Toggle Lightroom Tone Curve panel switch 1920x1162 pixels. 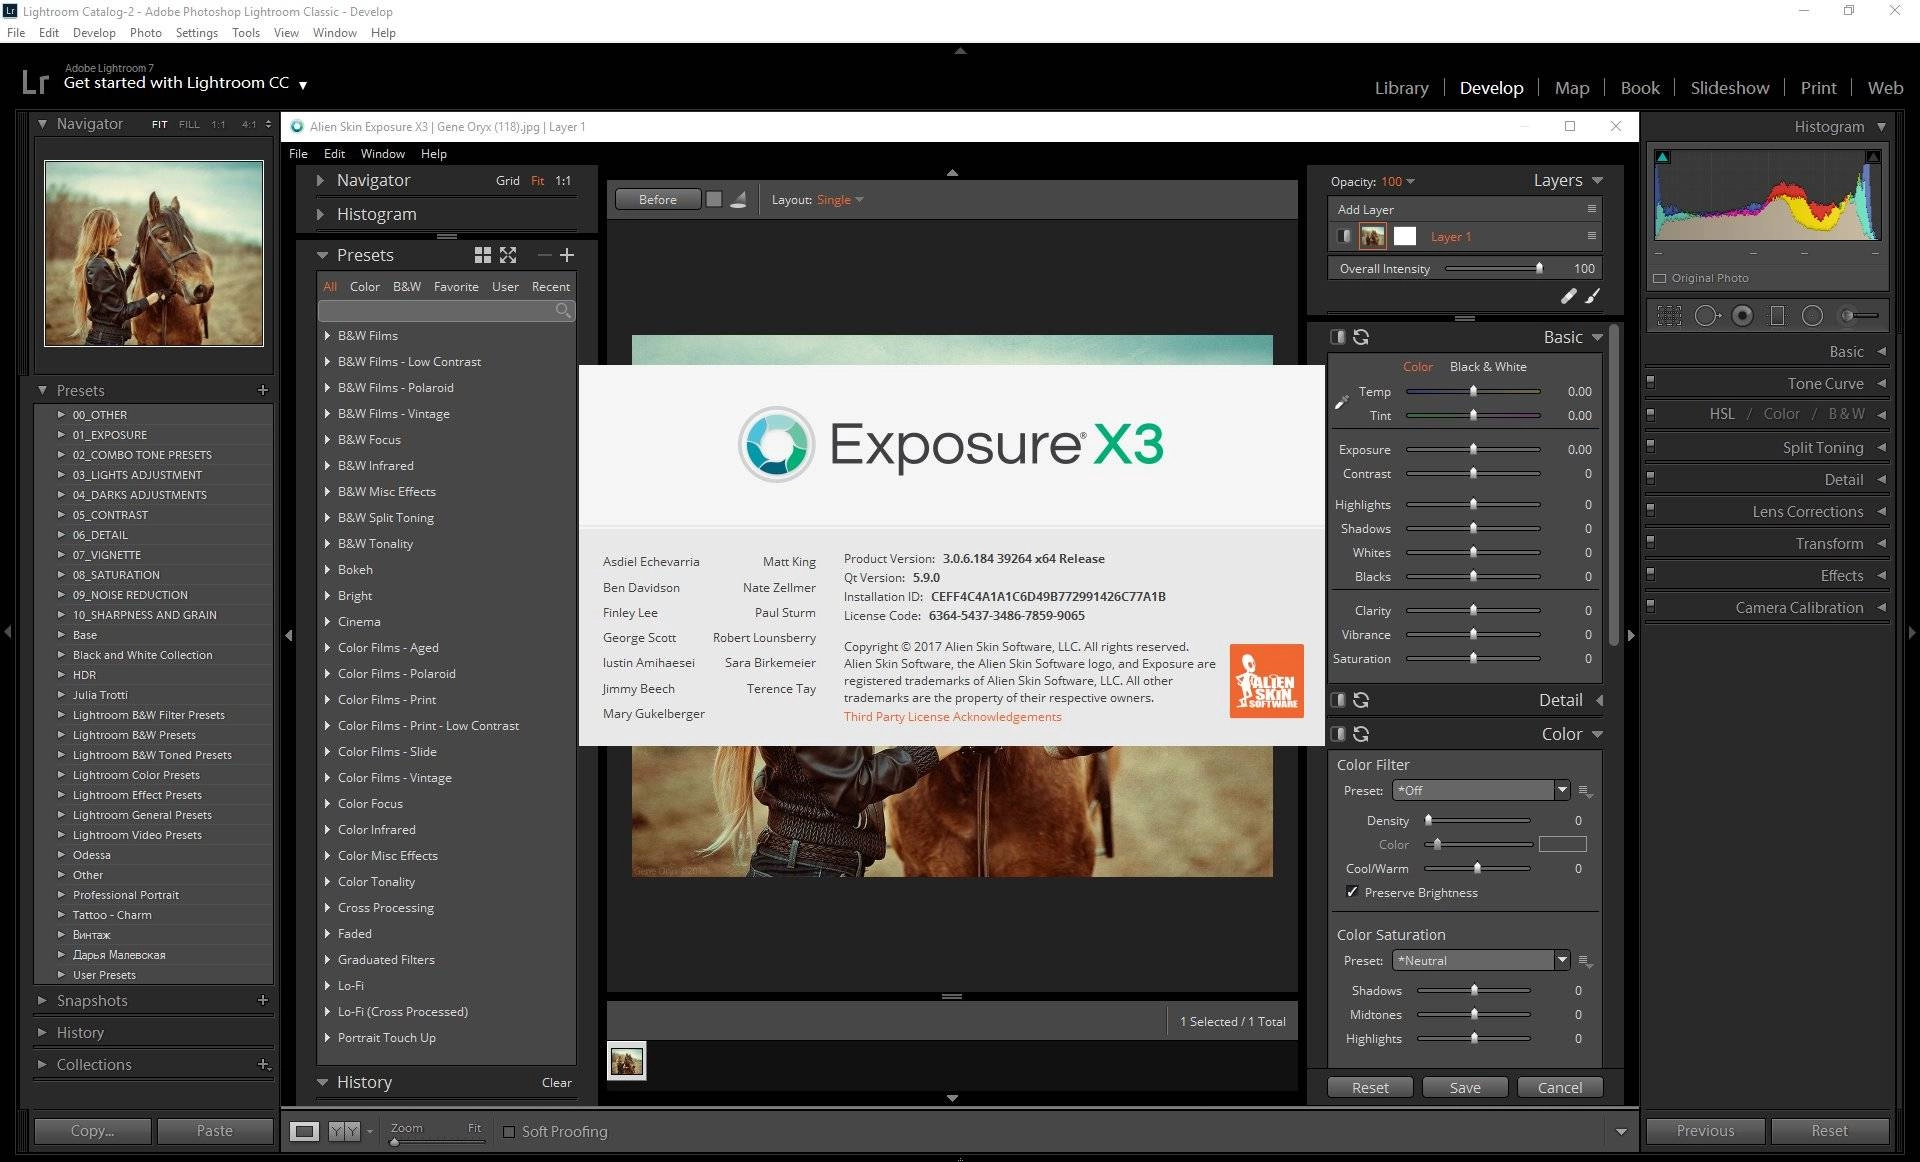coord(1650,381)
